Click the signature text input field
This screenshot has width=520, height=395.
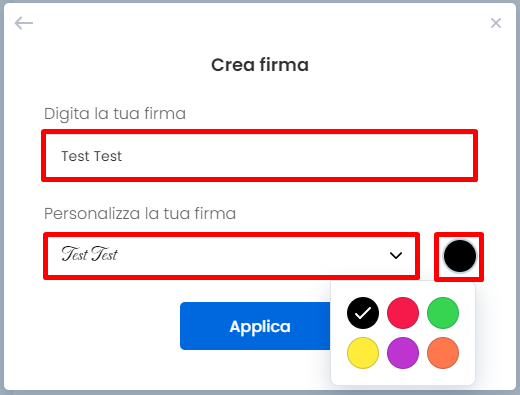(x=259, y=156)
